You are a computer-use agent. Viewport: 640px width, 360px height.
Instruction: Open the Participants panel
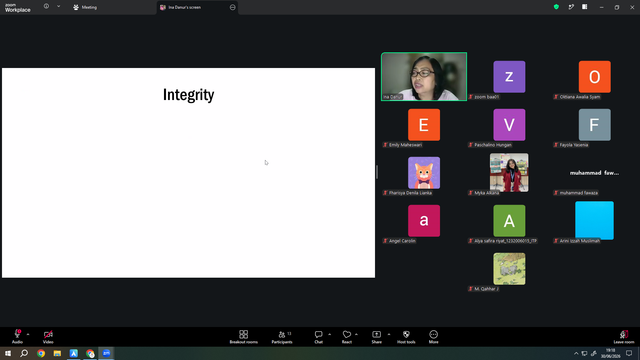point(282,337)
